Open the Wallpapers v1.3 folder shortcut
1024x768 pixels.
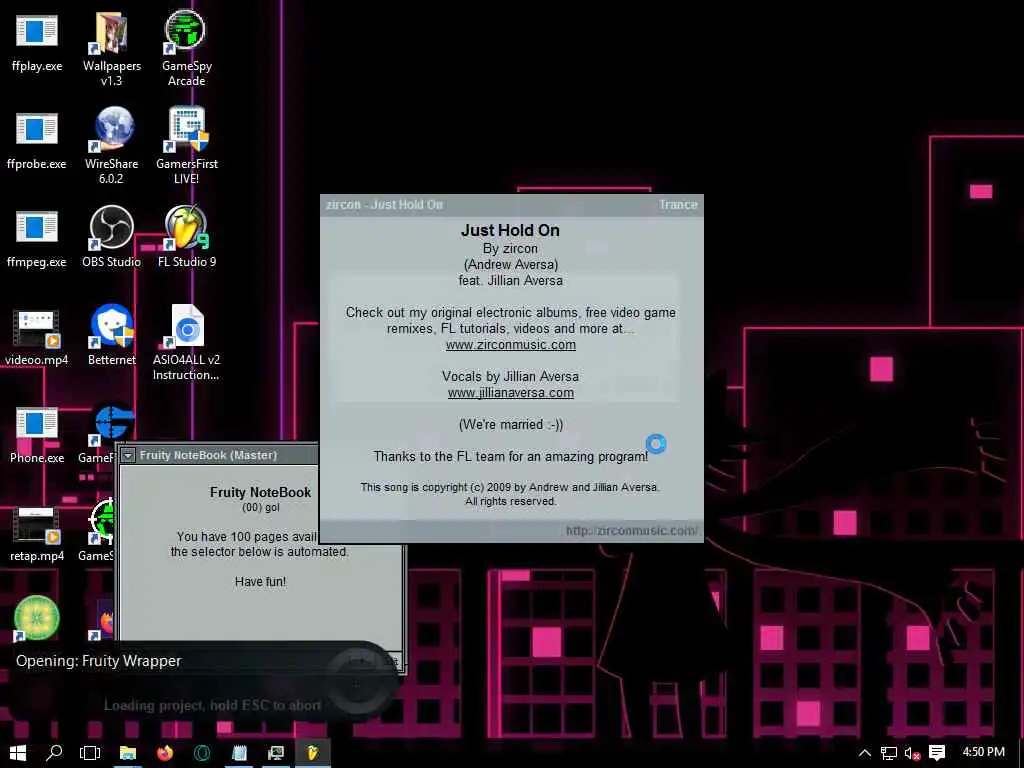pos(112,48)
